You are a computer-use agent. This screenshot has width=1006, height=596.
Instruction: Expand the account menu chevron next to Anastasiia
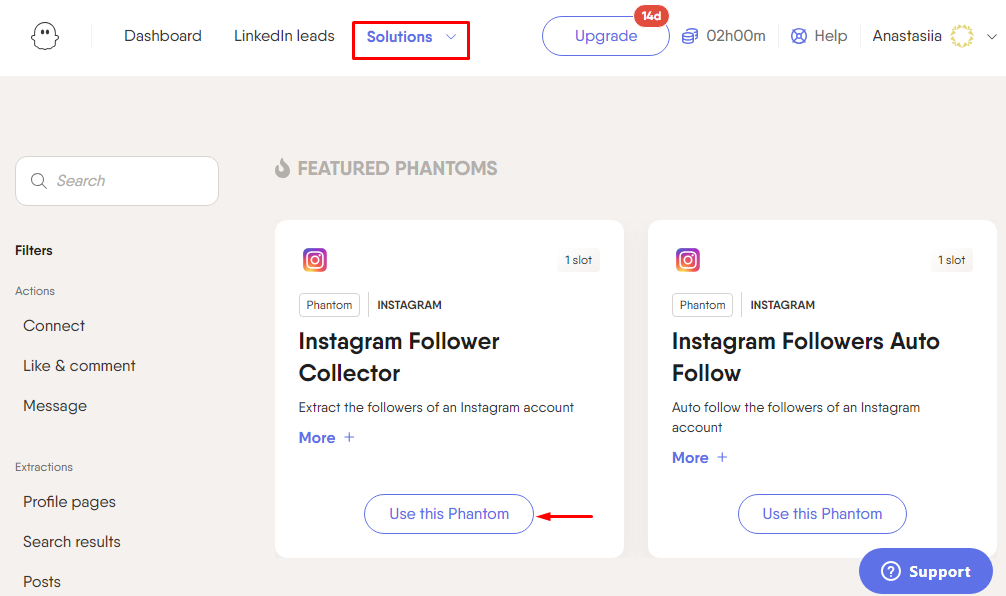991,37
